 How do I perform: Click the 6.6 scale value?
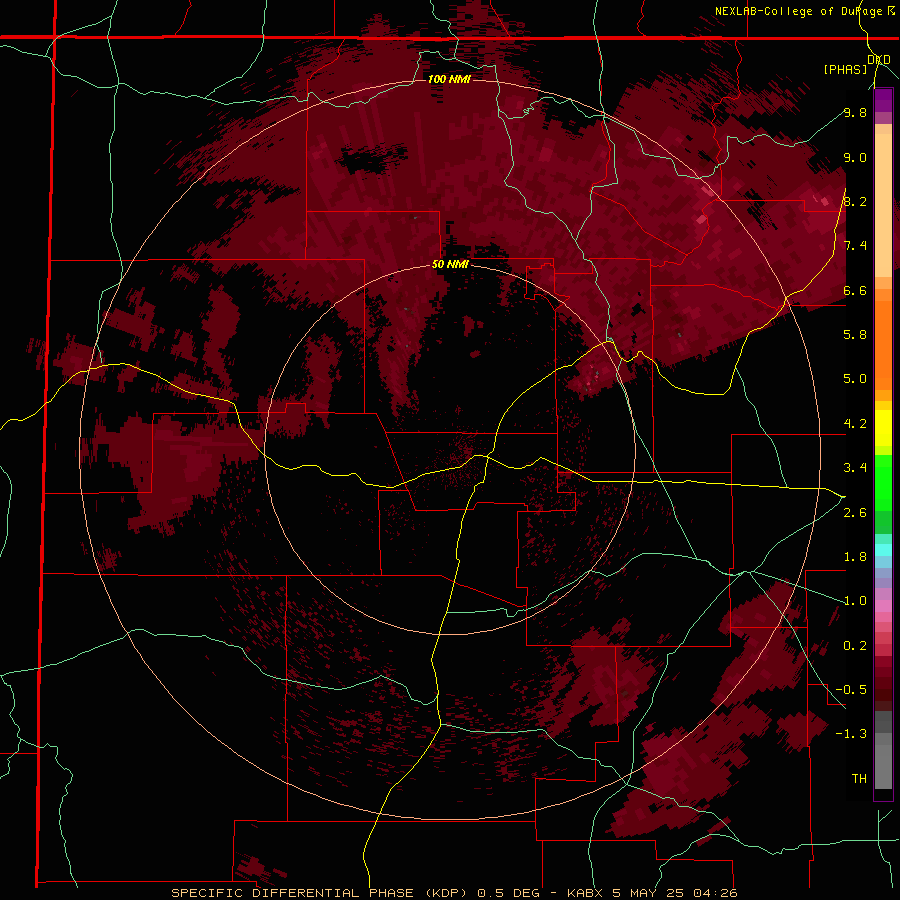(855, 290)
